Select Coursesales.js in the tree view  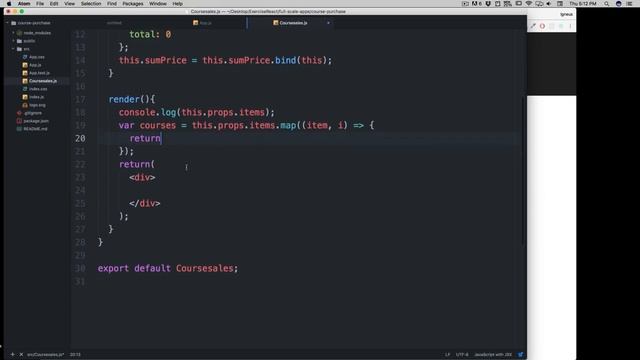(x=43, y=81)
